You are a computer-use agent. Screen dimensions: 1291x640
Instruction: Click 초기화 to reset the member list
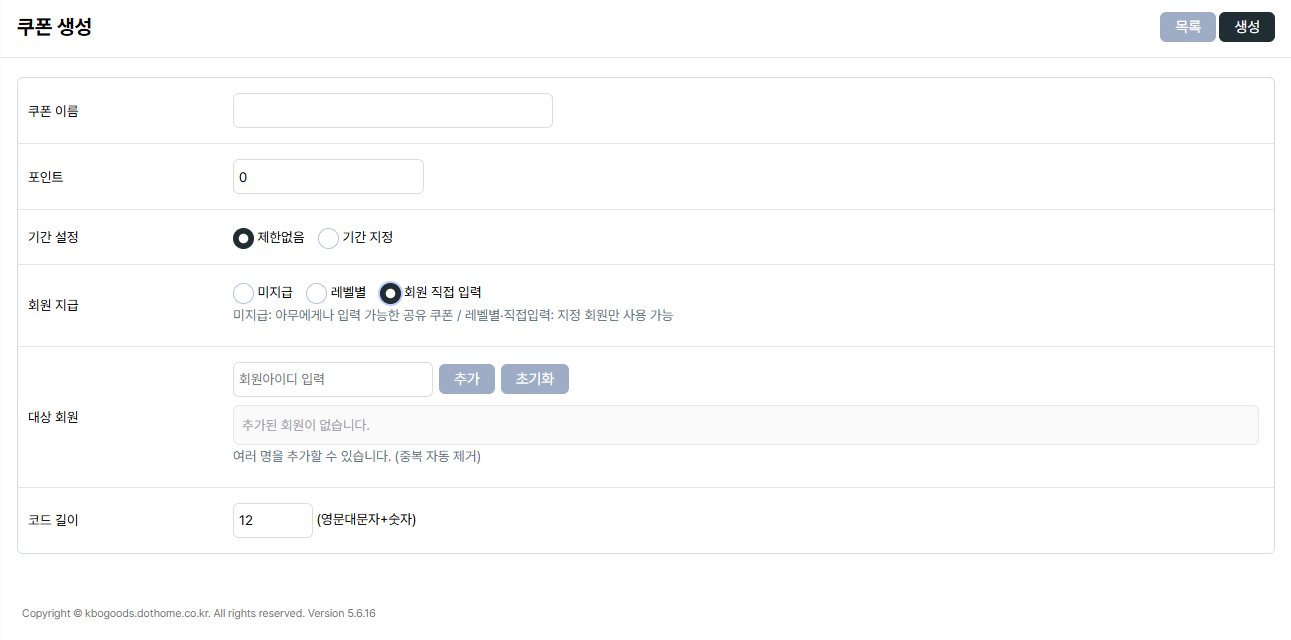tap(535, 379)
